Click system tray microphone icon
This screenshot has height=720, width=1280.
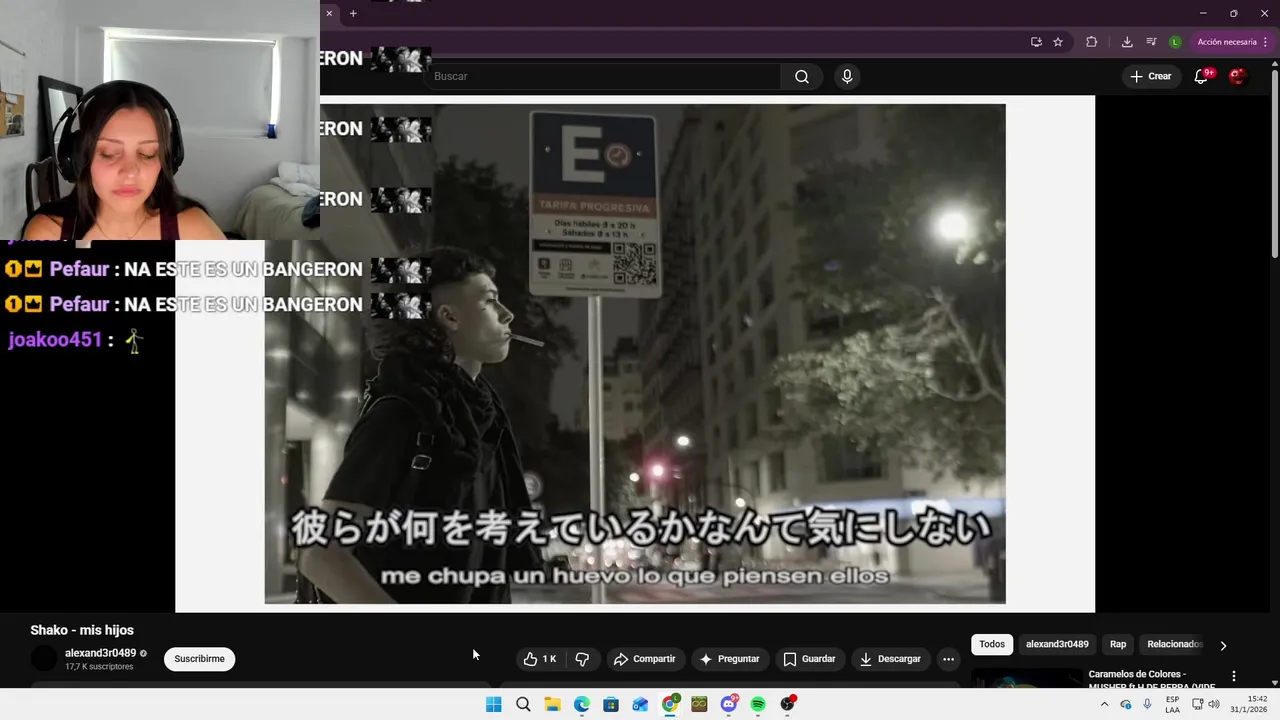(1147, 704)
